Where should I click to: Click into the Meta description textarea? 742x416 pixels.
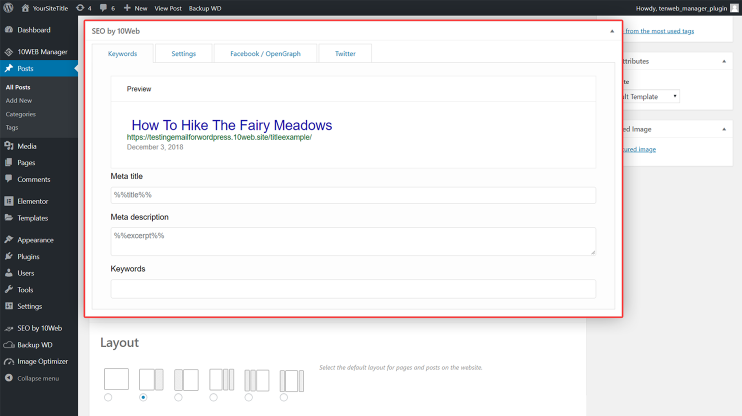(x=353, y=241)
